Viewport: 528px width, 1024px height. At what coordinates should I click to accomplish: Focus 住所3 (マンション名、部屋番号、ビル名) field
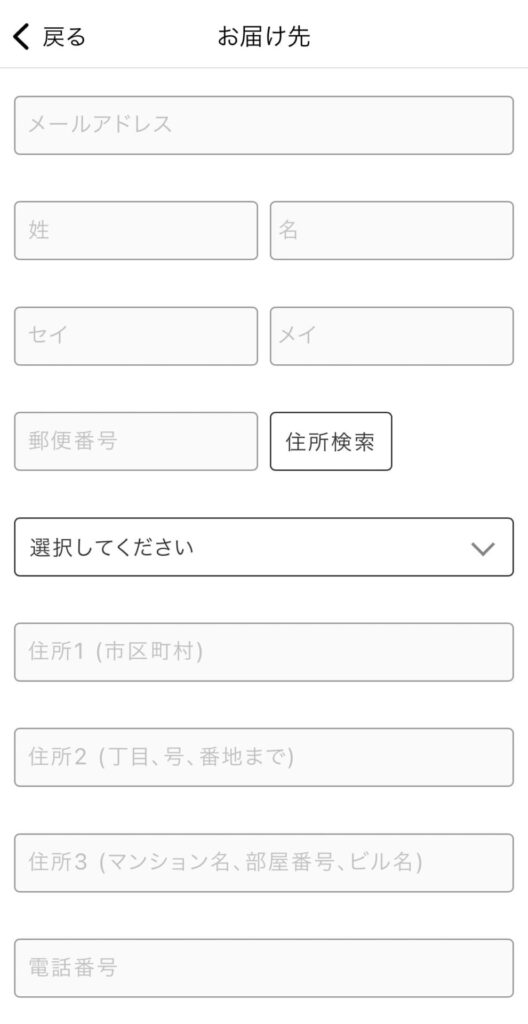pyautogui.click(x=264, y=863)
